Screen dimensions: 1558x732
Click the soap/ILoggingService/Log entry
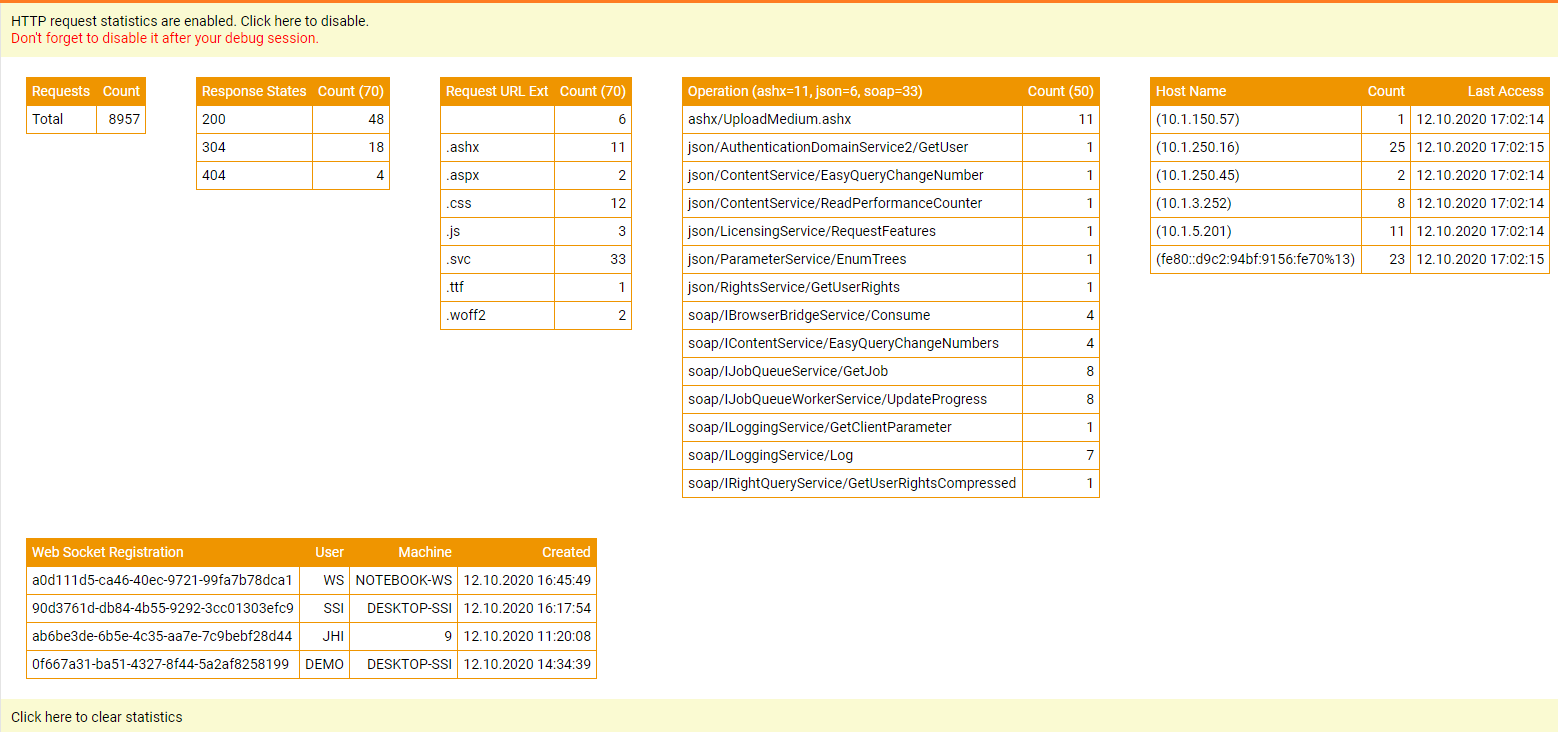click(x=771, y=455)
